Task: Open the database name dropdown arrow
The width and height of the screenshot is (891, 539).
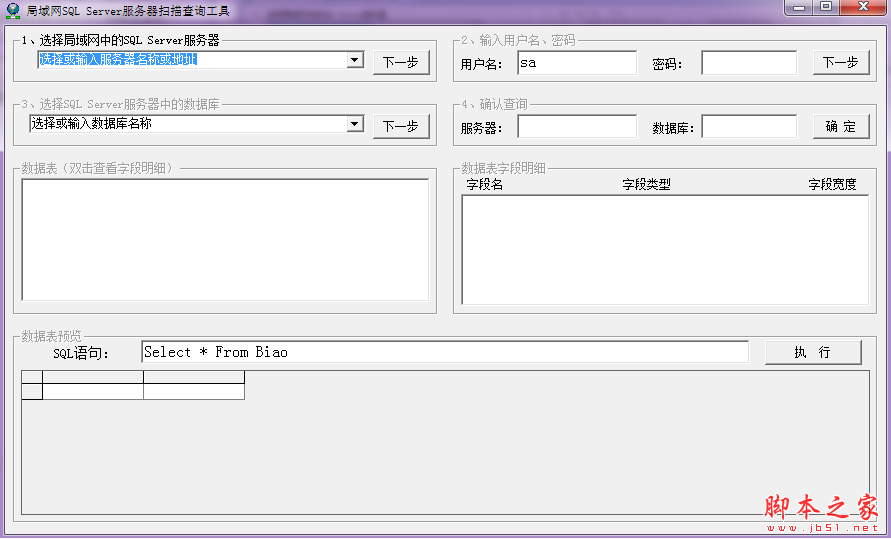Action: 355,124
